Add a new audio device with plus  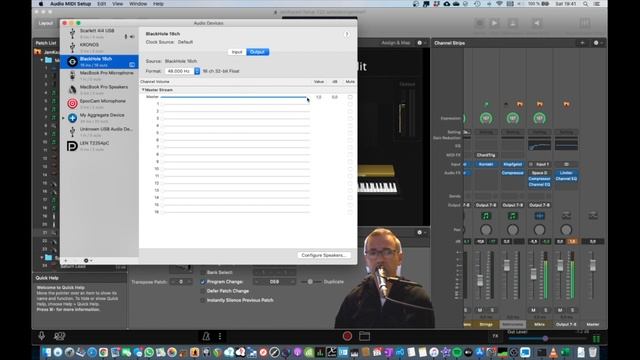(66, 260)
